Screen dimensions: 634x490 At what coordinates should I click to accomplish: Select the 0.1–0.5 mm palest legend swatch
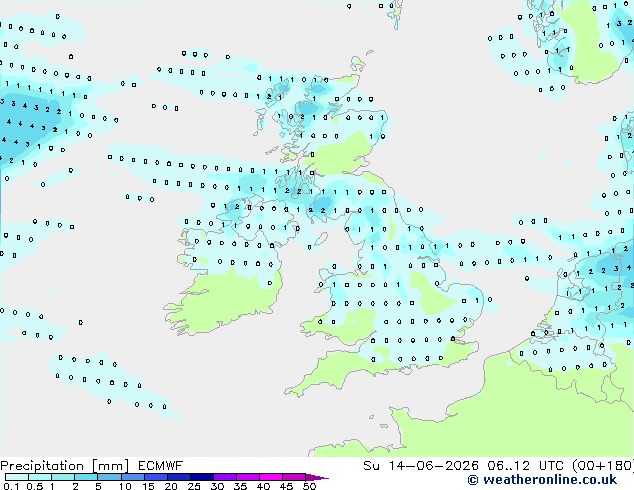[x=17, y=477]
